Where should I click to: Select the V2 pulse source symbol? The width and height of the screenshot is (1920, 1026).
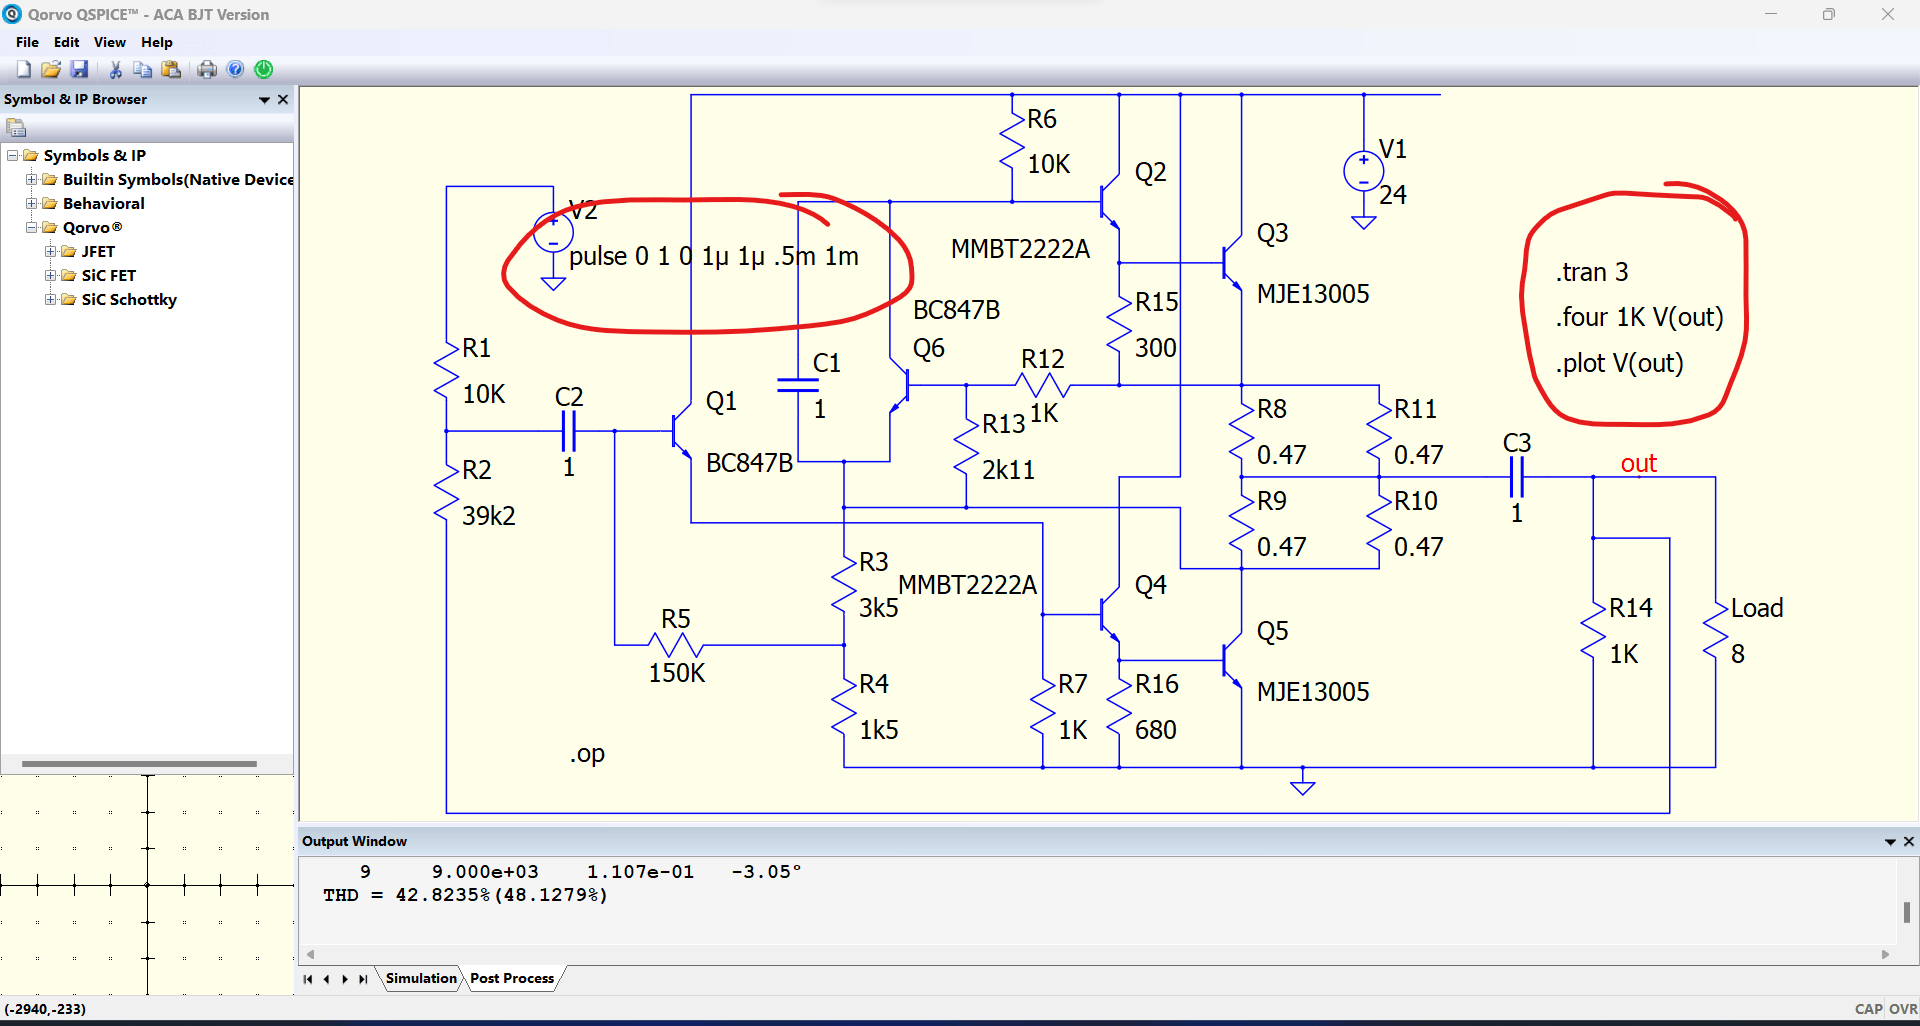pos(553,233)
